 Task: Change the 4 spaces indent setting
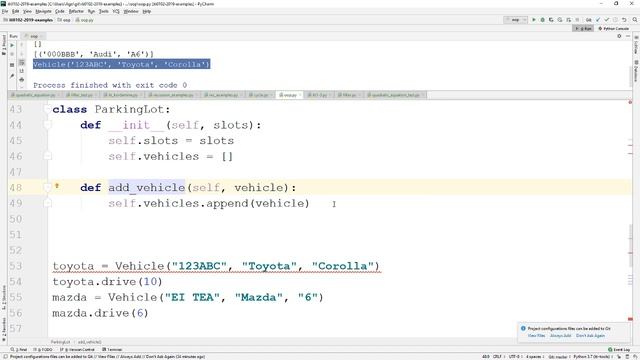tap(534, 357)
